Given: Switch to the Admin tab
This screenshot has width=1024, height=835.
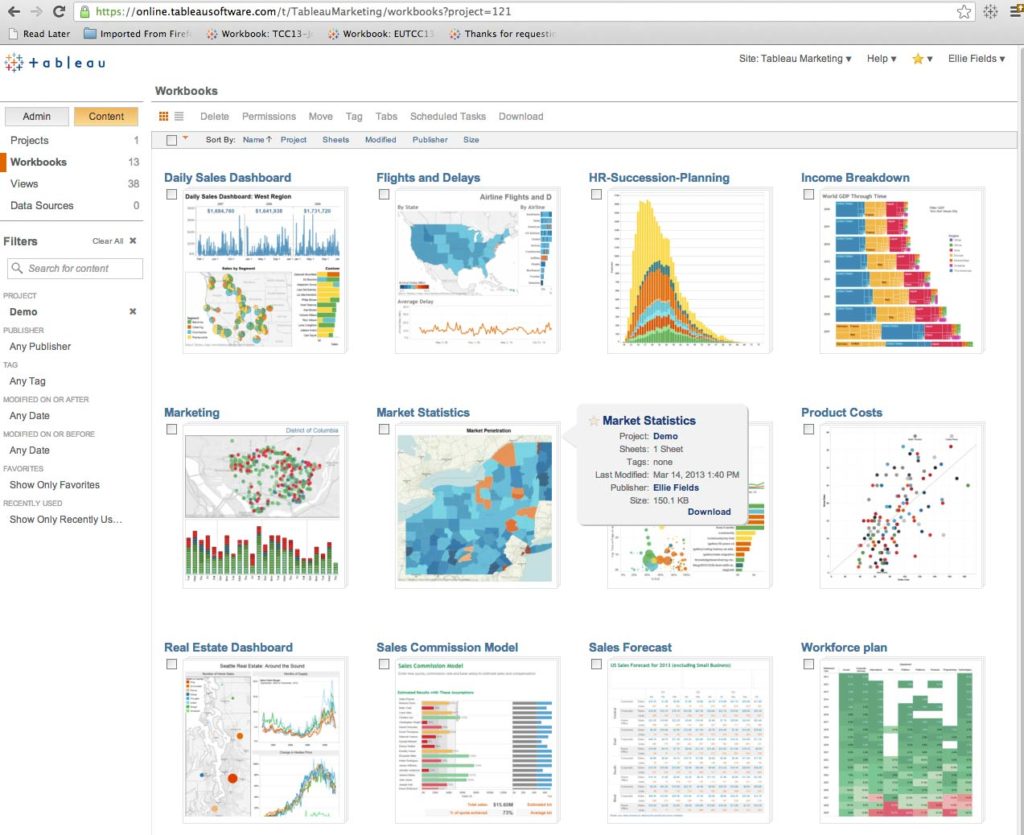Looking at the screenshot, I should (x=36, y=116).
